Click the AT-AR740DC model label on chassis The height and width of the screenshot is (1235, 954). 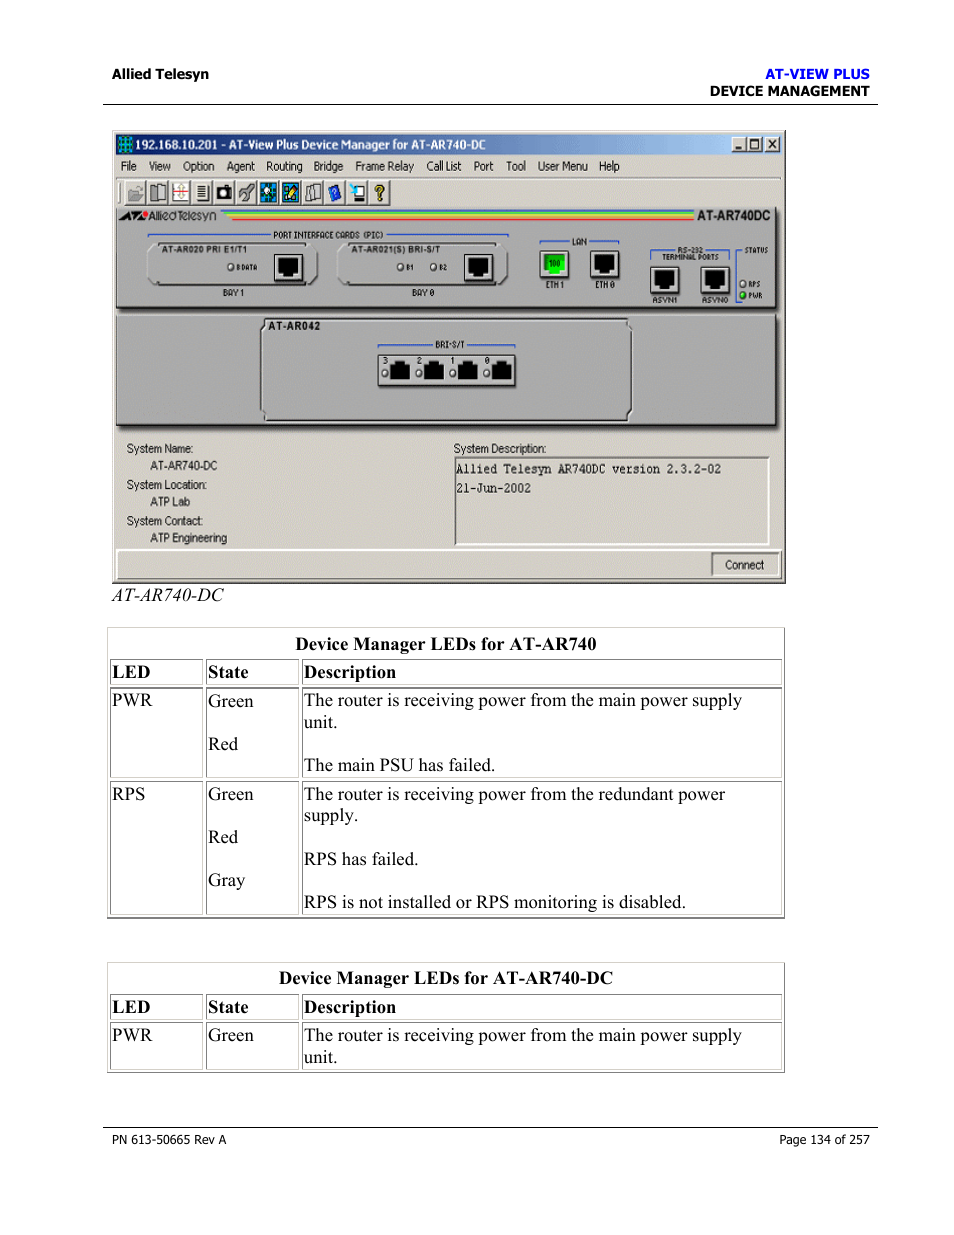pyautogui.click(x=733, y=215)
